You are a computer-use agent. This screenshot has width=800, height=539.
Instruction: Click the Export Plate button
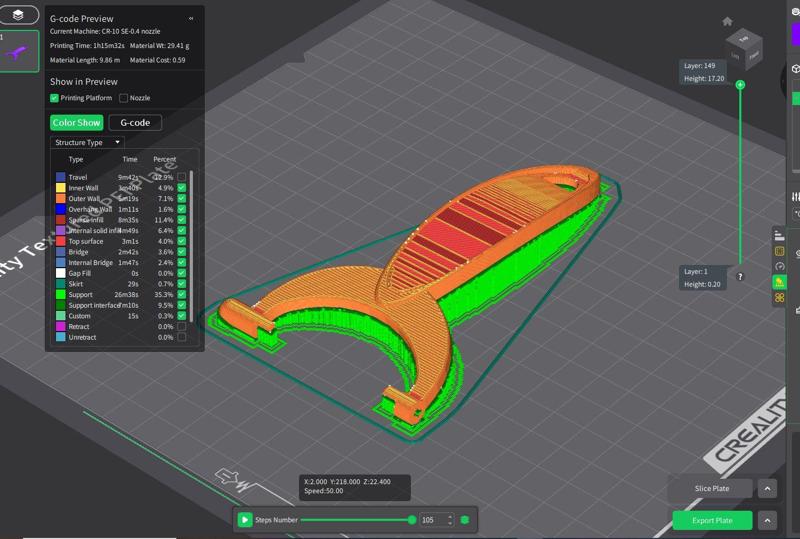[x=712, y=521]
